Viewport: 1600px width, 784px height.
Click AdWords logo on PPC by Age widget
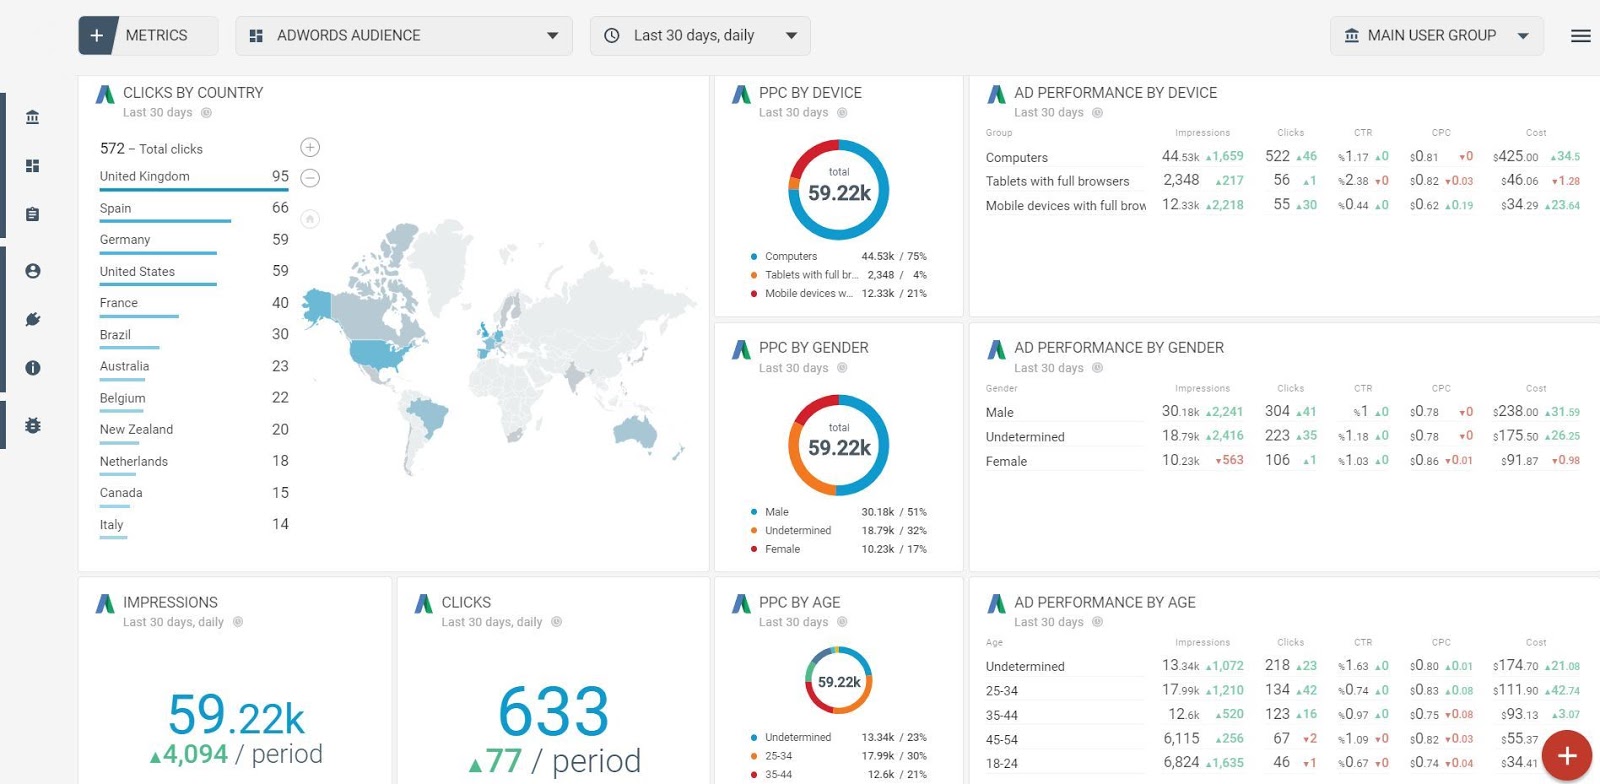741,604
